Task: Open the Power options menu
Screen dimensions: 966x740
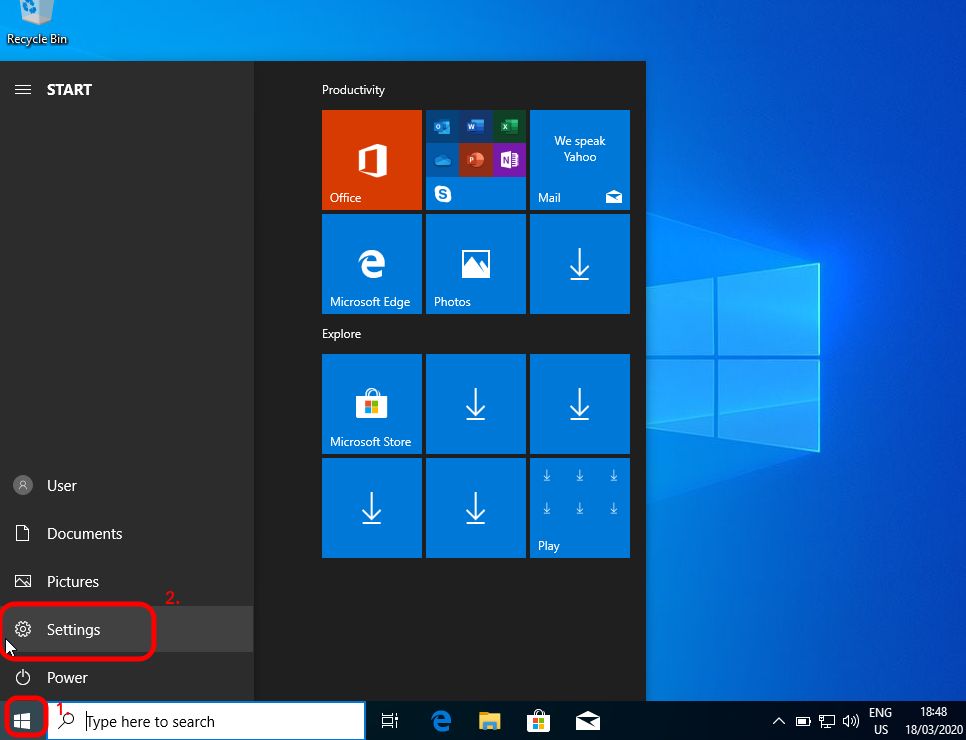Action: click(66, 678)
